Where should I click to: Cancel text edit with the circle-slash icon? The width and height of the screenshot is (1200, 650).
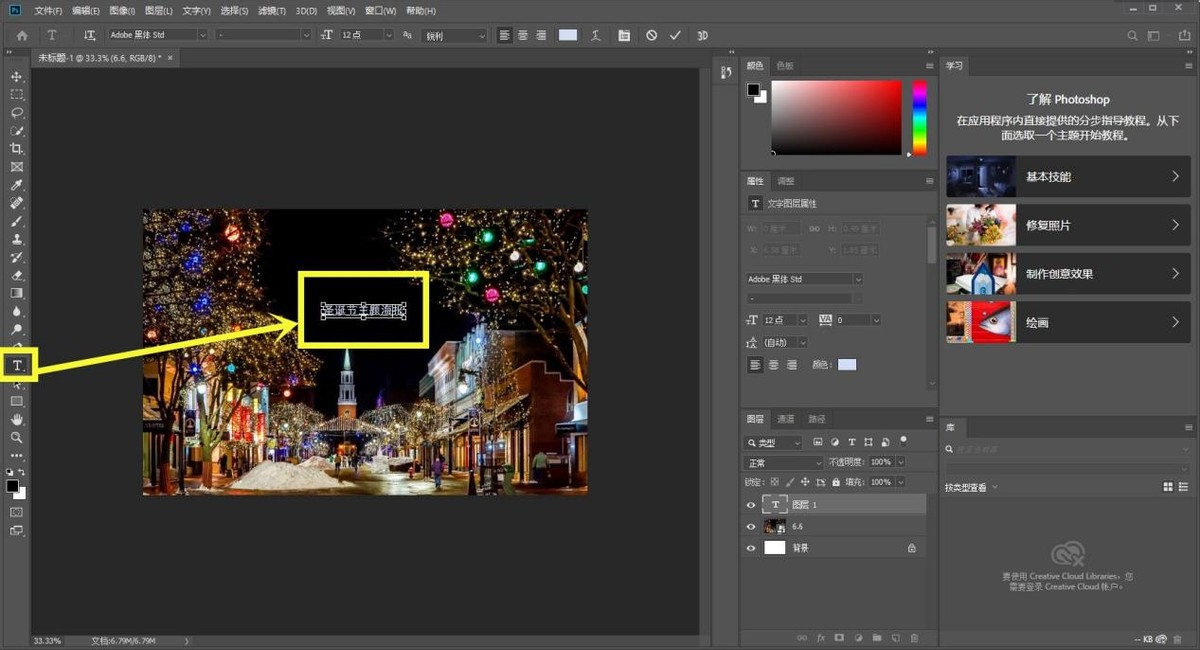click(x=651, y=35)
